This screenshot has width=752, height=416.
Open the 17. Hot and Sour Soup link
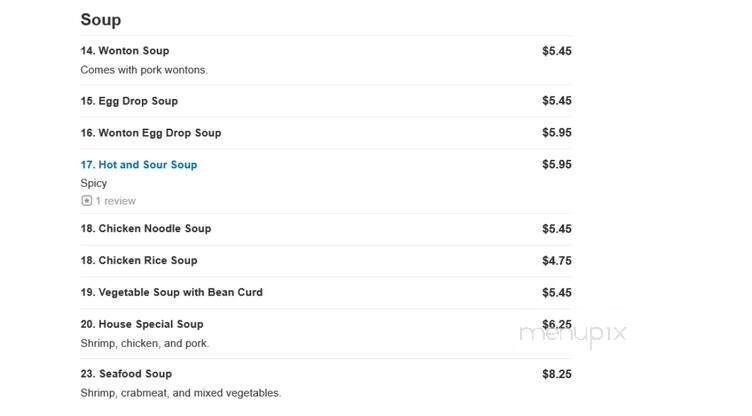[139, 165]
